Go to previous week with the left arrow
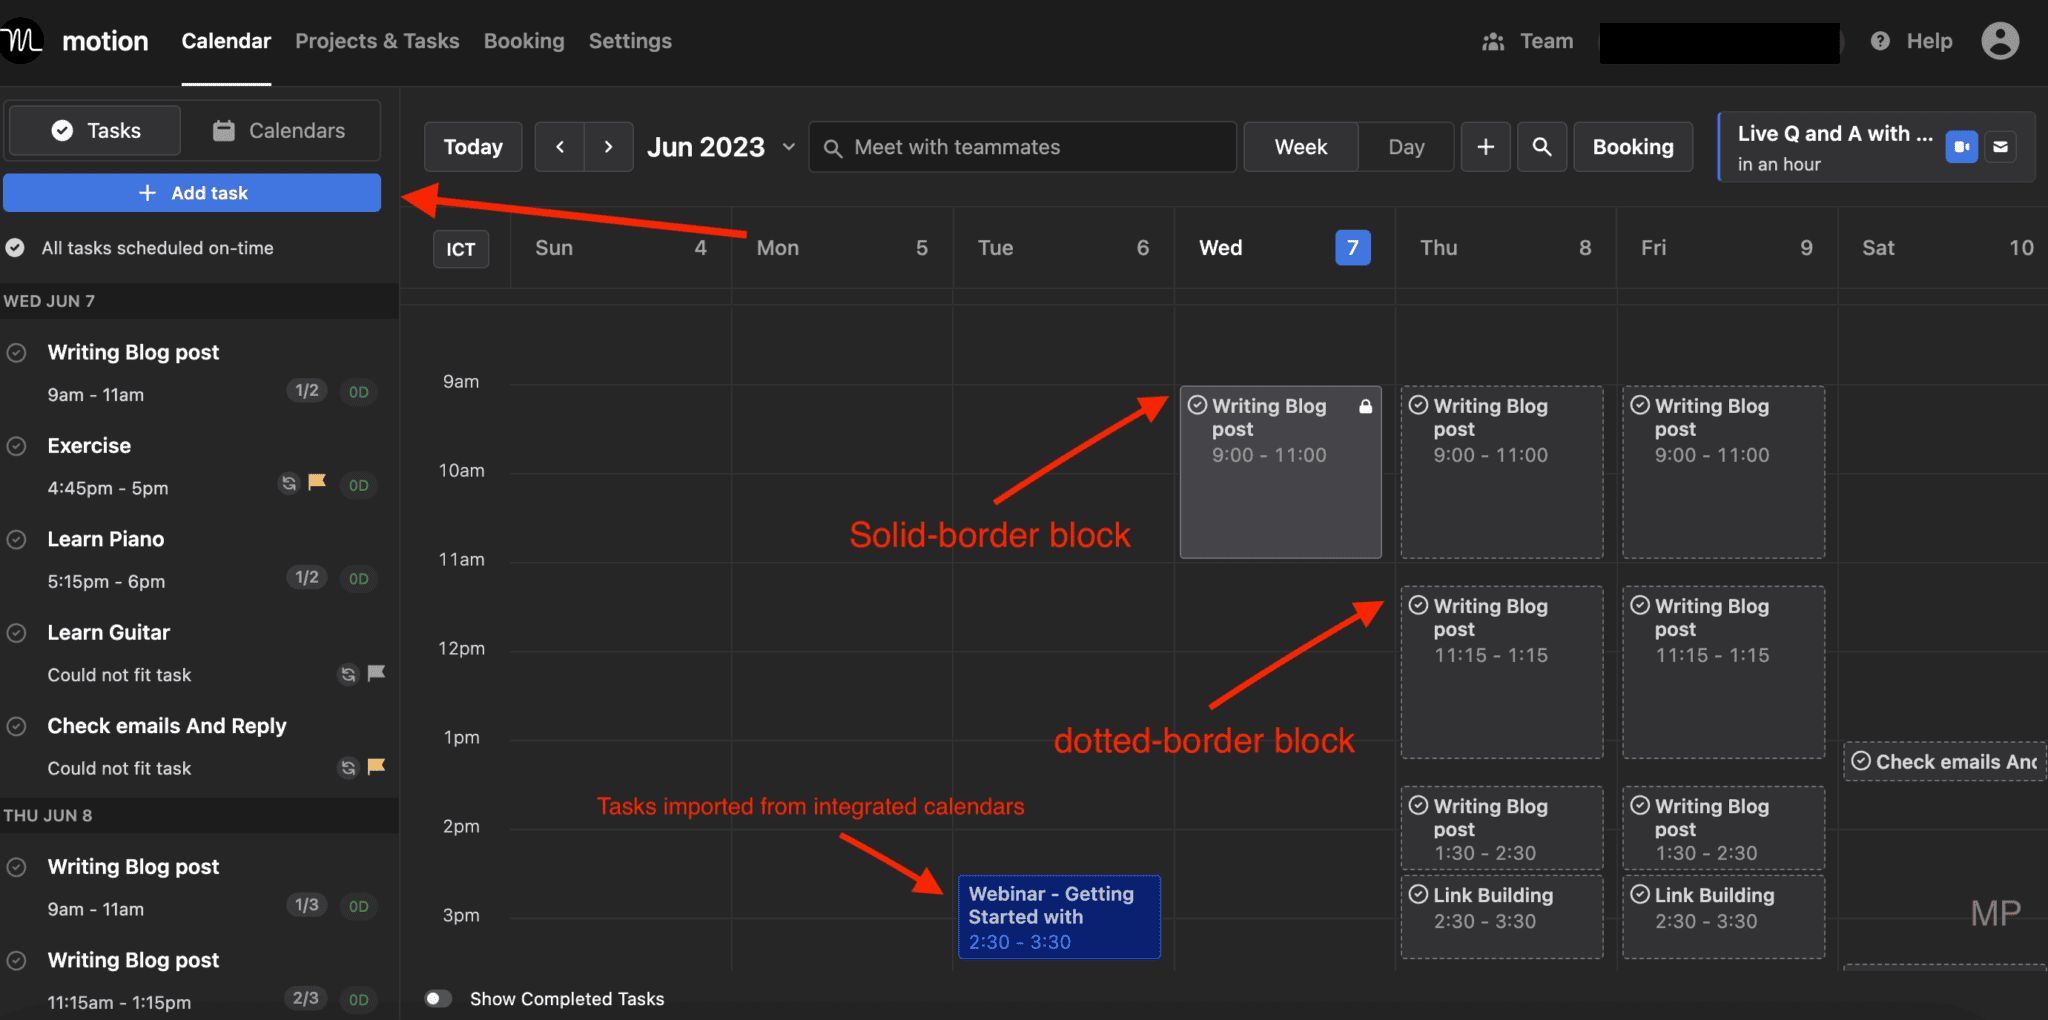Viewport: 2048px width, 1020px height. (x=559, y=146)
